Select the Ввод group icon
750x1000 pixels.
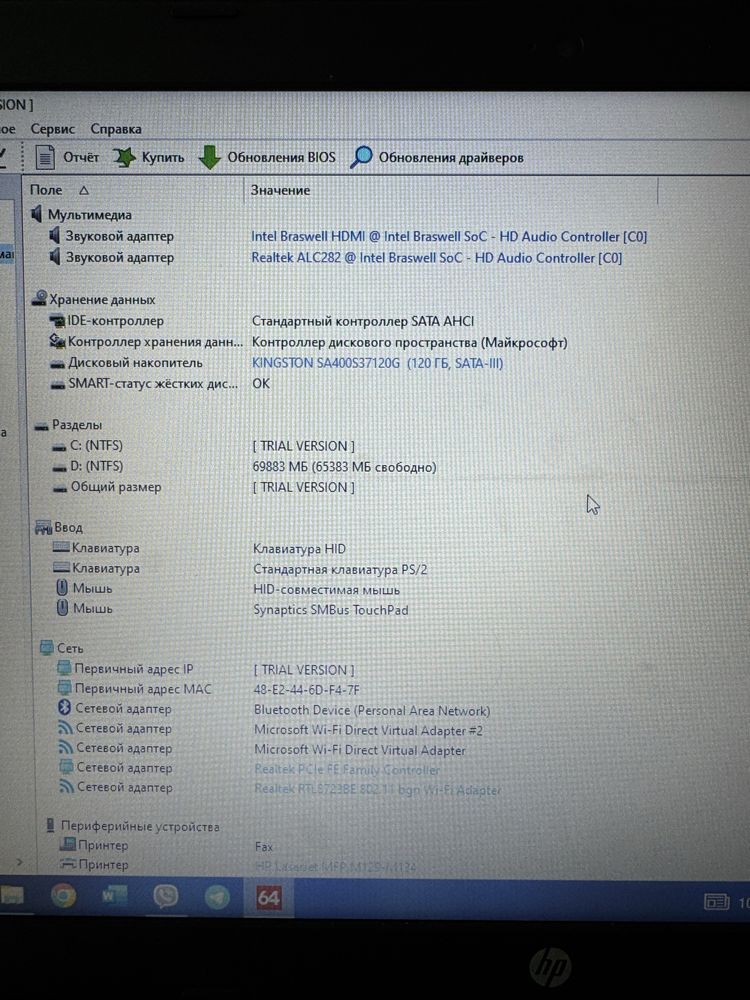(x=43, y=527)
